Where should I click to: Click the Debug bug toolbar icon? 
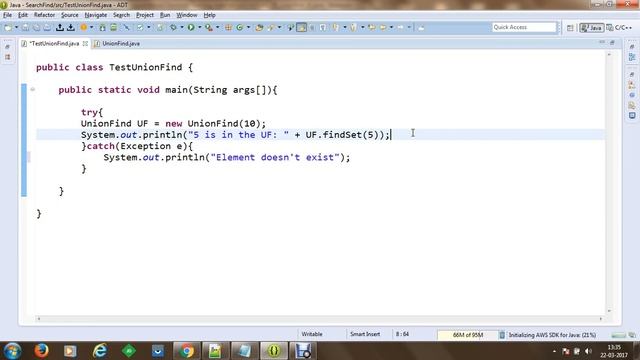pyautogui.click(x=173, y=27)
